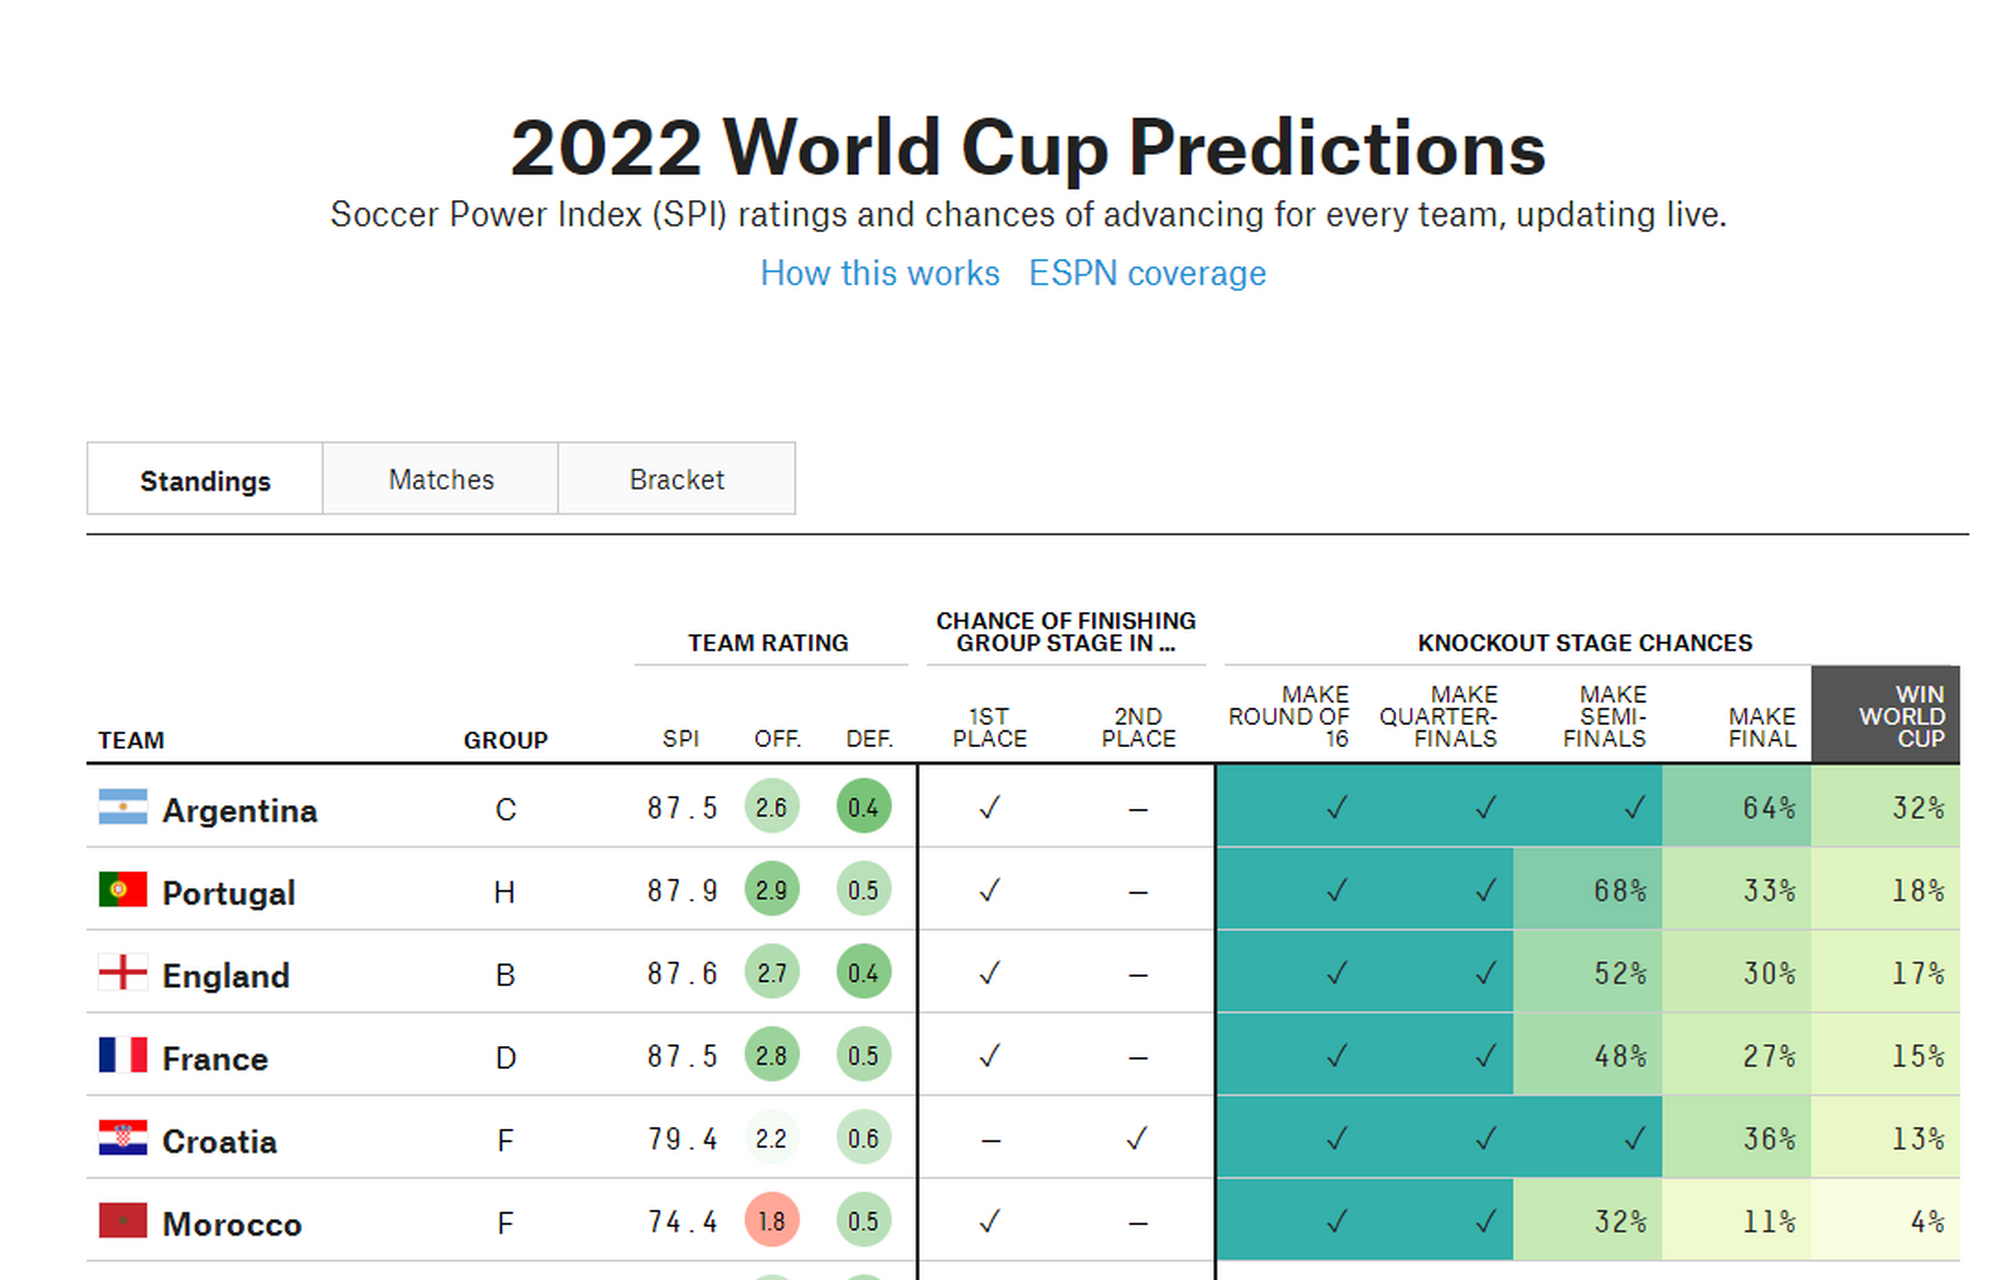Open the 'How this works' link
The height and width of the screenshot is (1280, 2008).
pos(879,273)
